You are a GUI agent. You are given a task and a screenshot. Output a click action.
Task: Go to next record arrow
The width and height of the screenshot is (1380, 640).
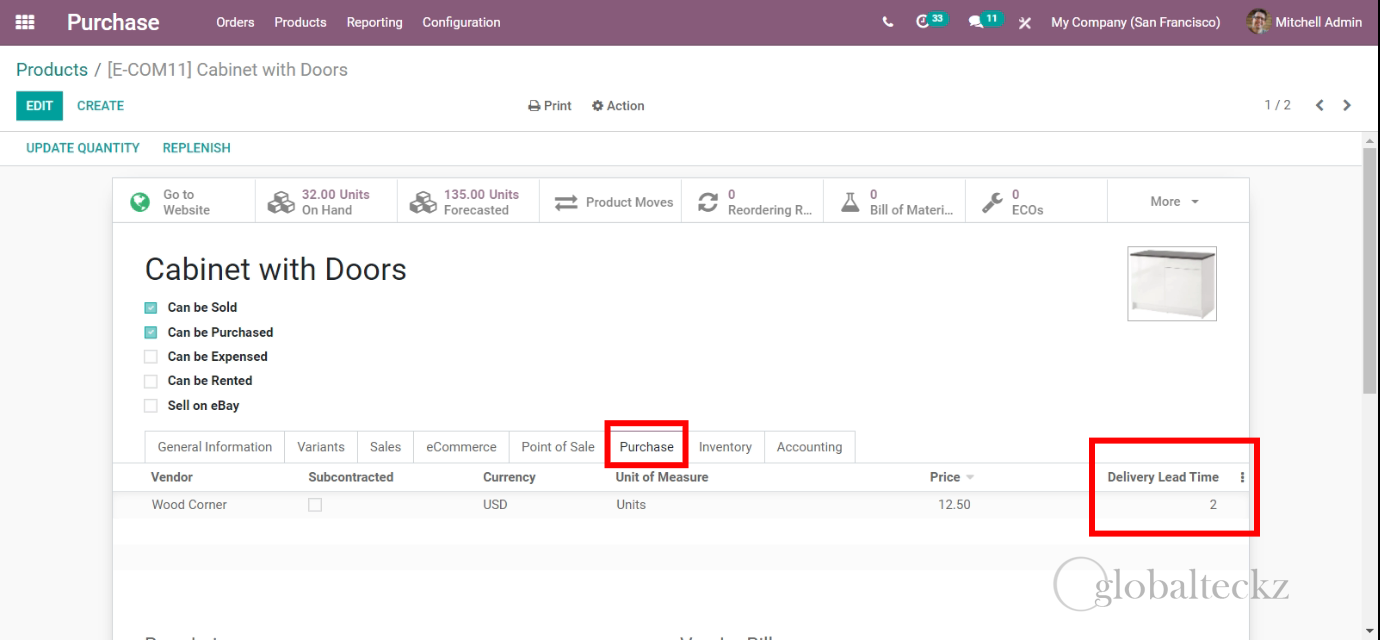pos(1347,105)
